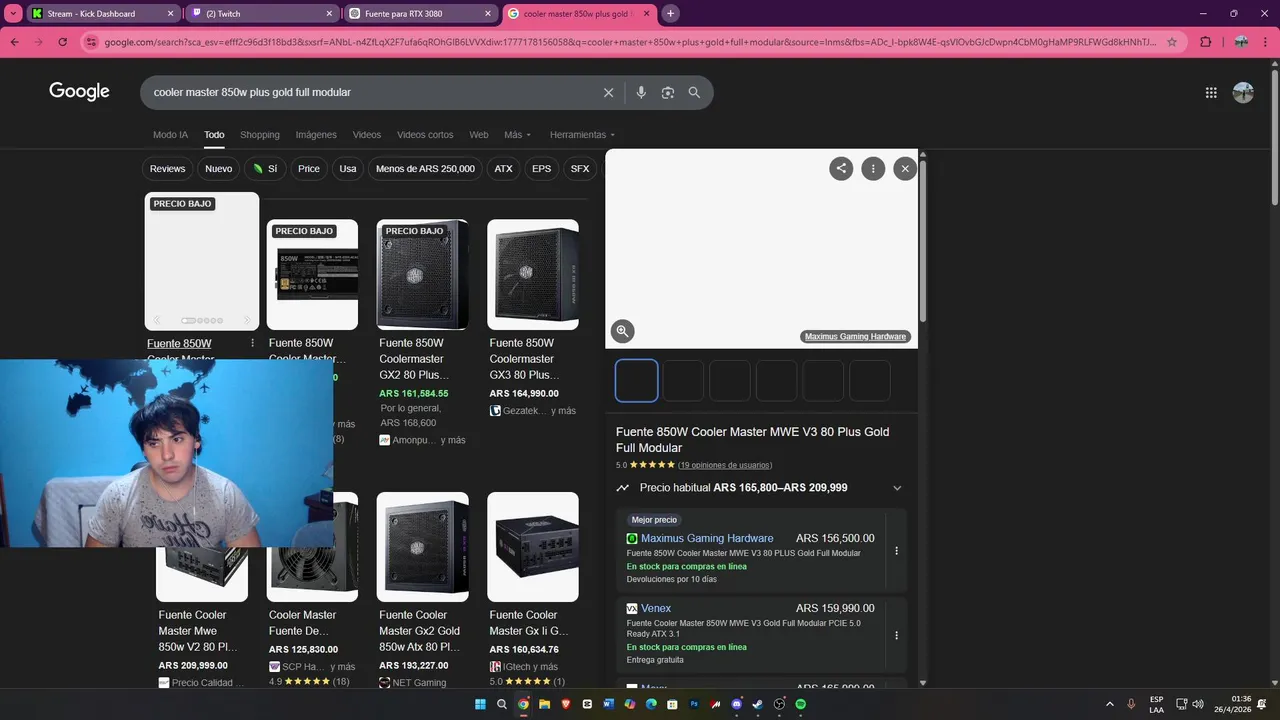Screen dimensions: 1280x720
Task: Reload the current page
Action: tap(62, 42)
